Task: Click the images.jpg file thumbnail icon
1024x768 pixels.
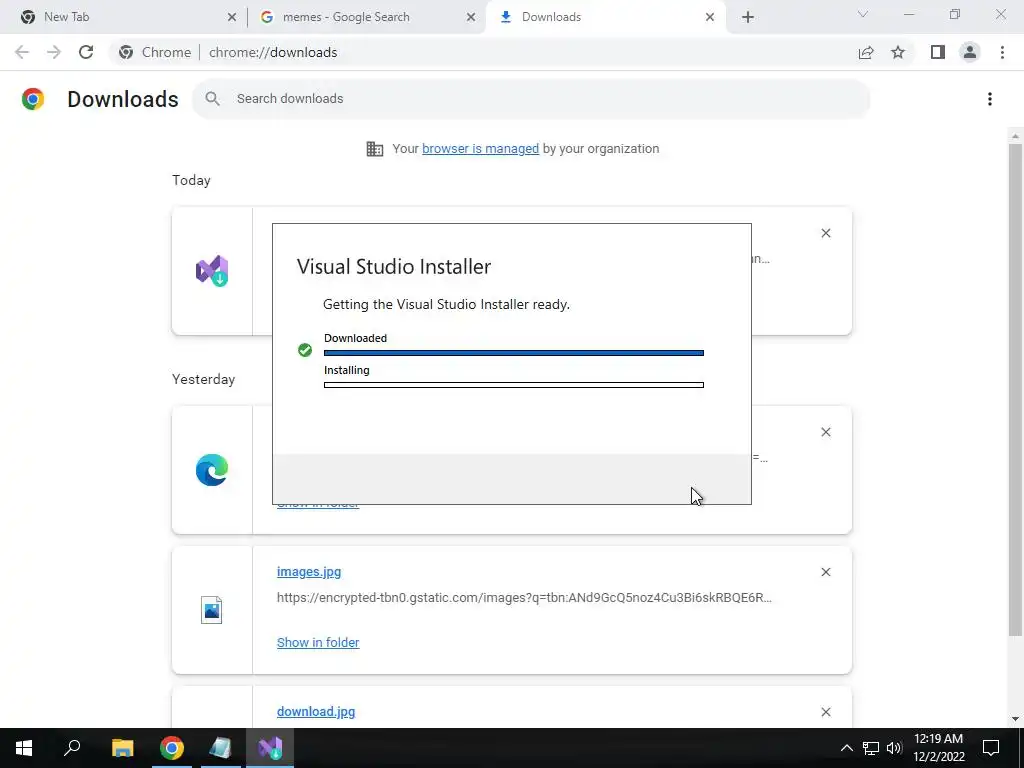Action: (x=212, y=610)
